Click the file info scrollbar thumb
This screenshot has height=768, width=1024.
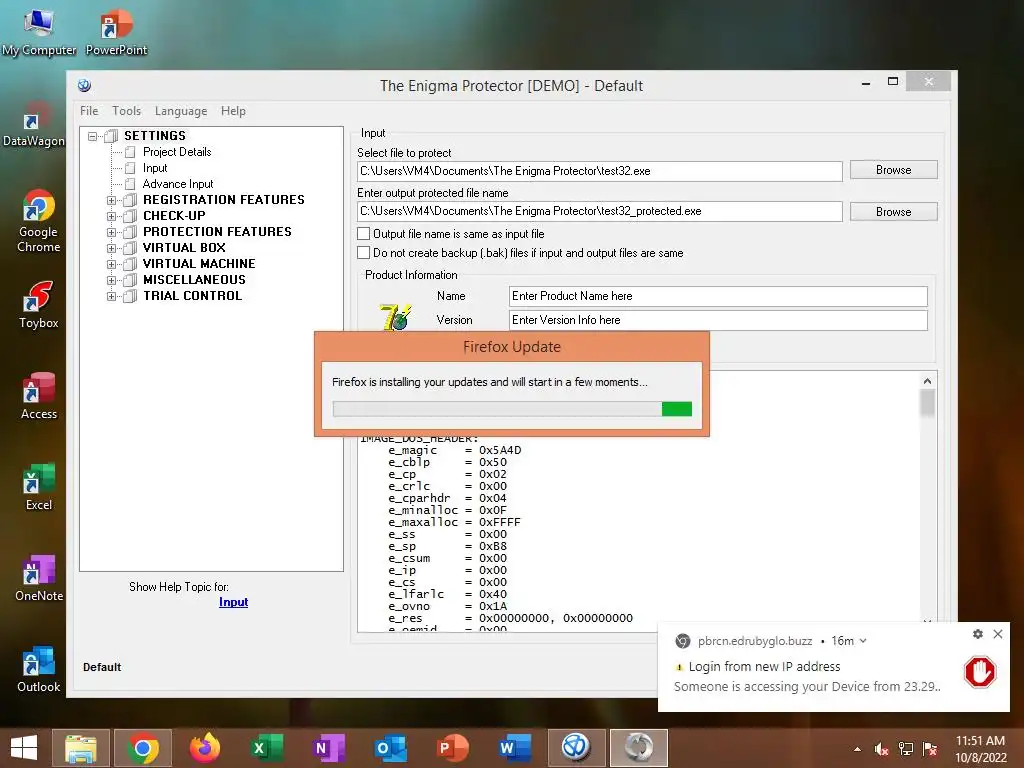[x=927, y=403]
